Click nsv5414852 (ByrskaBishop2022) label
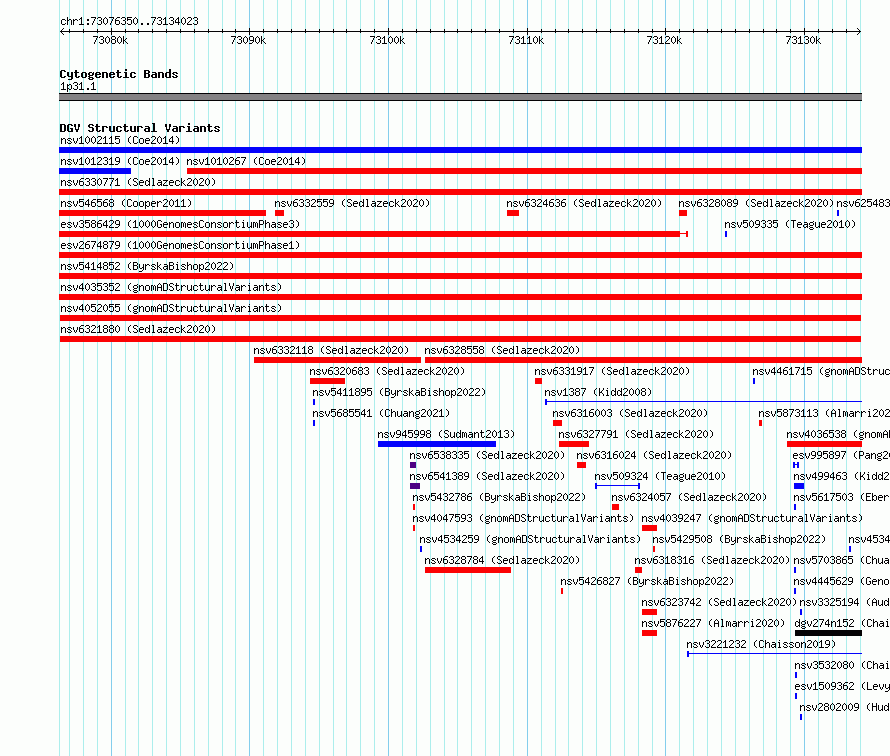This screenshot has height=756, width=890. pyautogui.click(x=147, y=266)
